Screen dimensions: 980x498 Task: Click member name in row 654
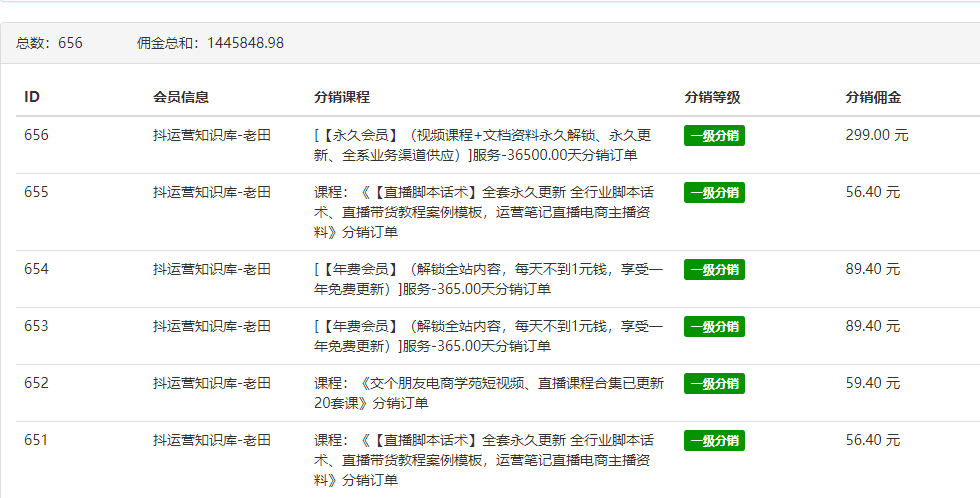(212, 269)
